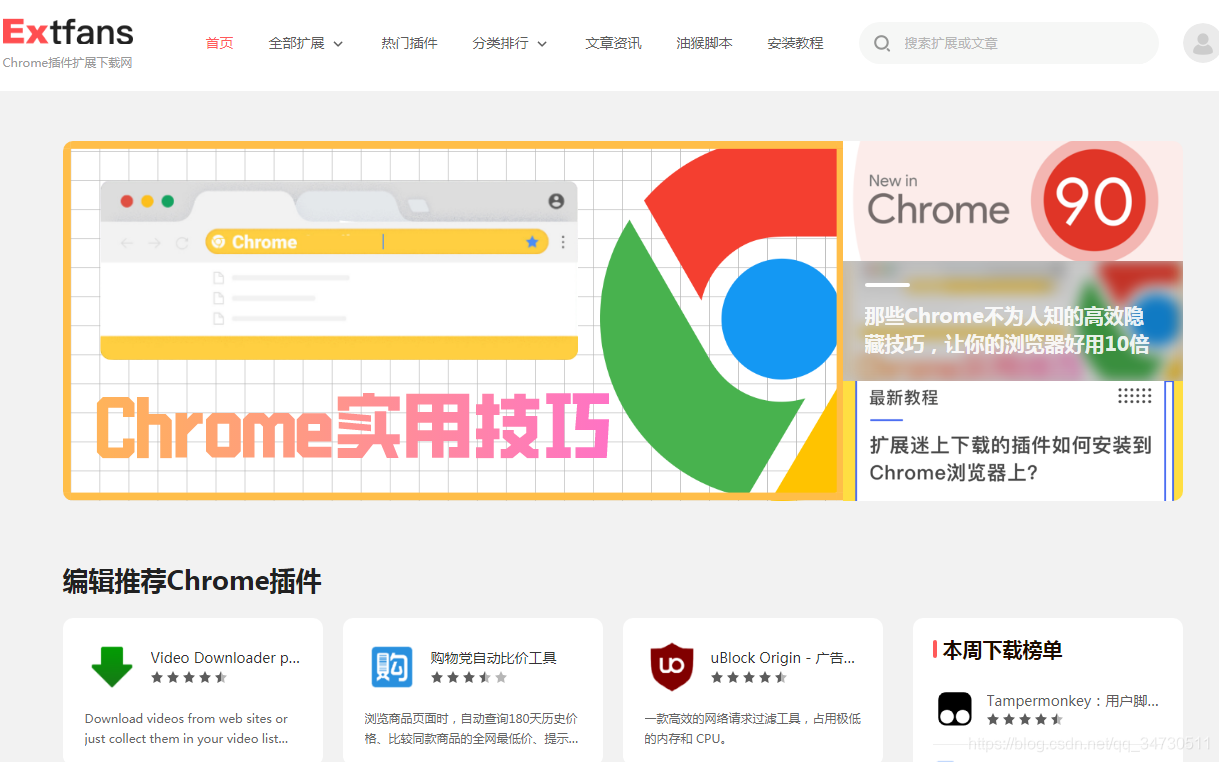Open uBlock Origin plugin title
Image resolution: width=1219 pixels, height=762 pixels.
coord(782,657)
